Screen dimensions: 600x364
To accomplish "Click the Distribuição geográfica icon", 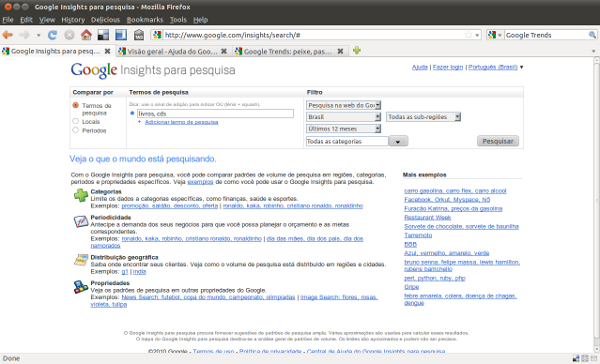I will 81,260.
